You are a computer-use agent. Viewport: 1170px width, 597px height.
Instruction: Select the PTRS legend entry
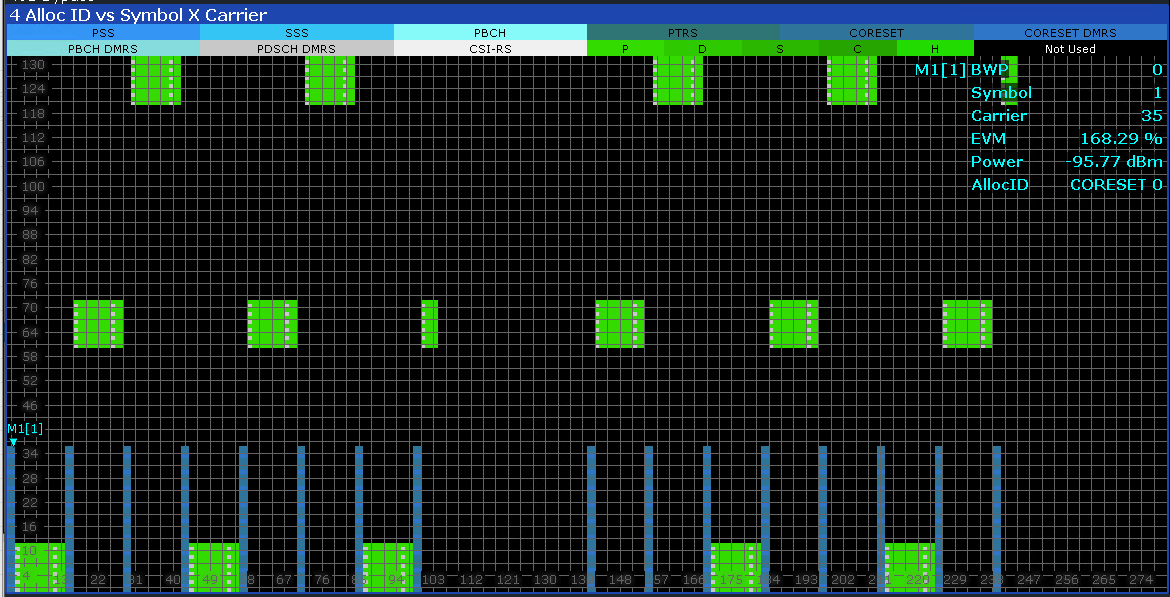point(683,33)
